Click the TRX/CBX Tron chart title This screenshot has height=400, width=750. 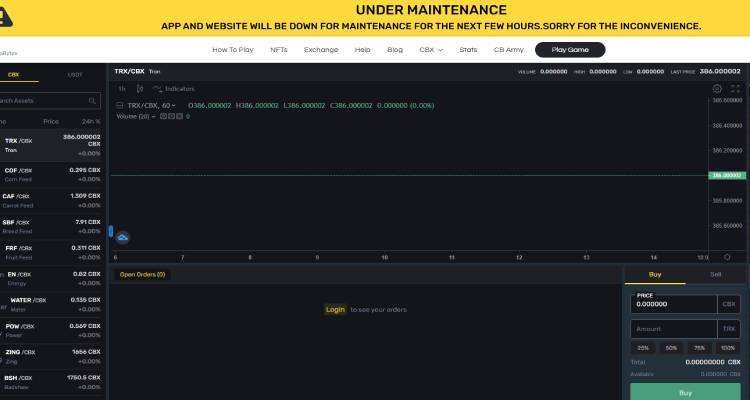pyautogui.click(x=137, y=71)
